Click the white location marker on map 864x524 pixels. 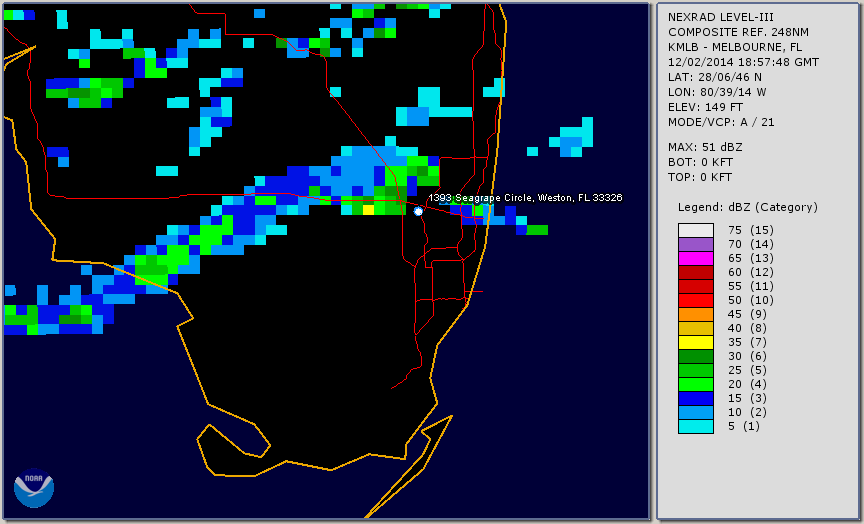[418, 211]
